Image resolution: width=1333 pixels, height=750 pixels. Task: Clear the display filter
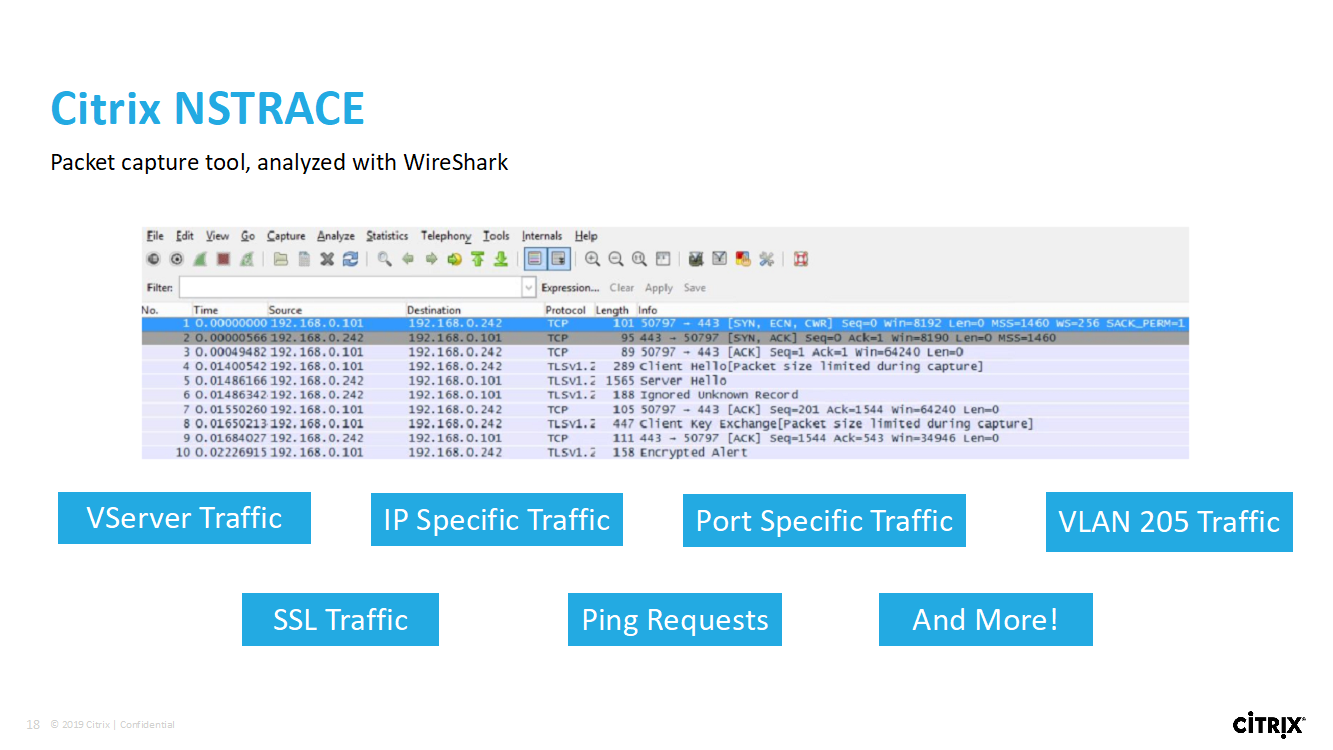point(622,288)
